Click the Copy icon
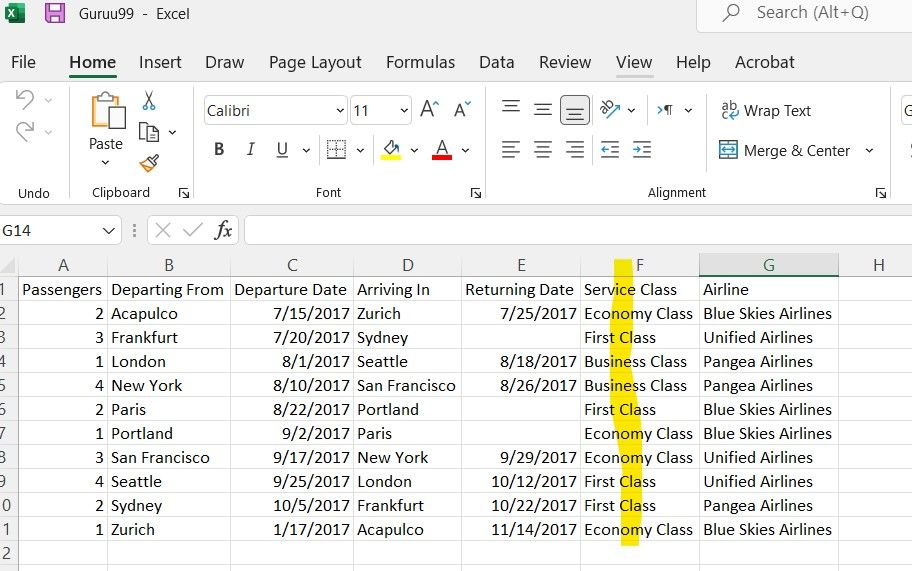 point(149,132)
